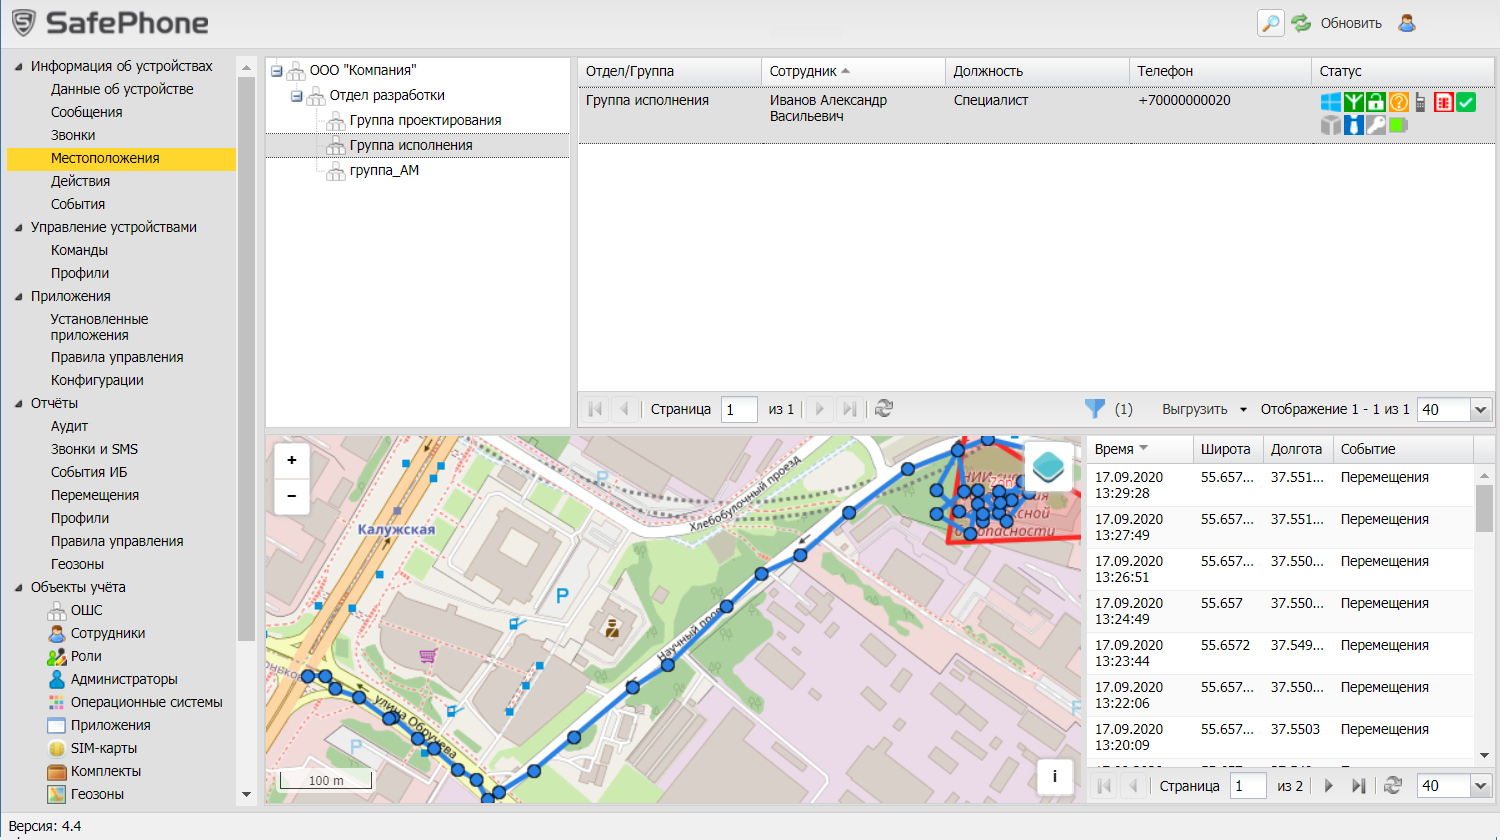Click the Windows OS status icon
This screenshot has height=840, width=1504.
1330,102
